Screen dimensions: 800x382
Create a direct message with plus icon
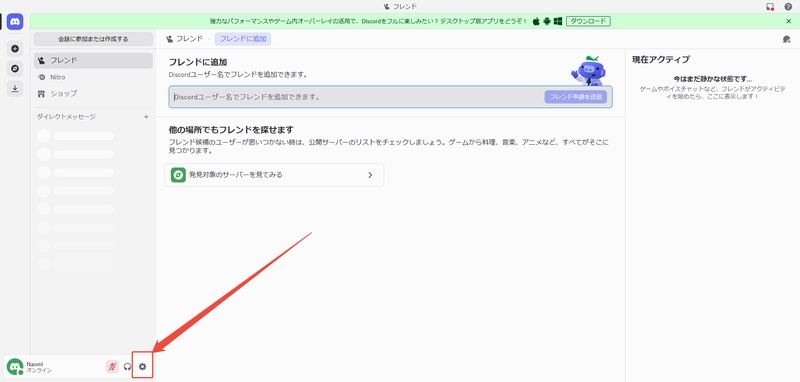[x=146, y=117]
